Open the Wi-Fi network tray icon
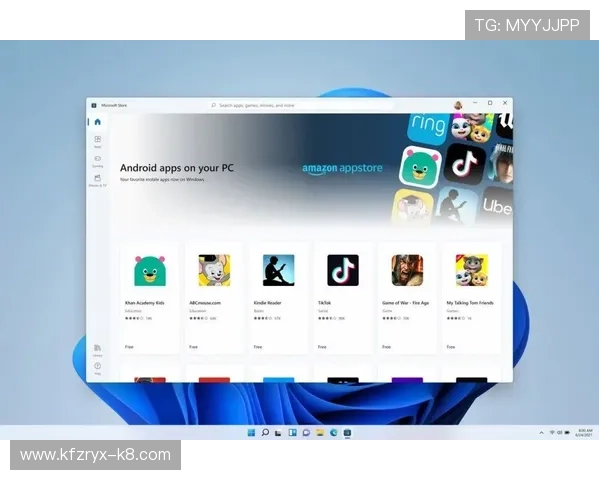The height and width of the screenshot is (480, 600). coord(552,433)
